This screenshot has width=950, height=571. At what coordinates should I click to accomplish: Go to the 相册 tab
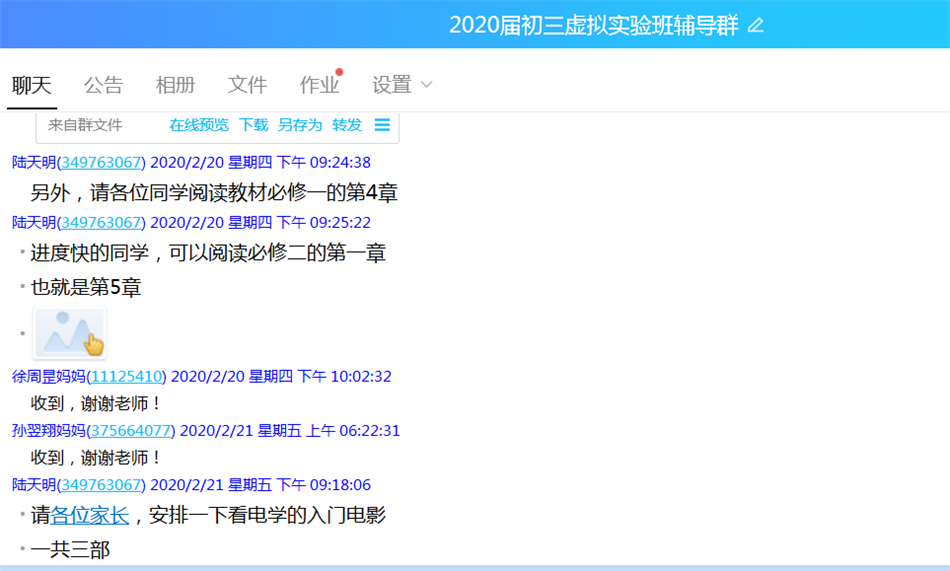click(175, 85)
